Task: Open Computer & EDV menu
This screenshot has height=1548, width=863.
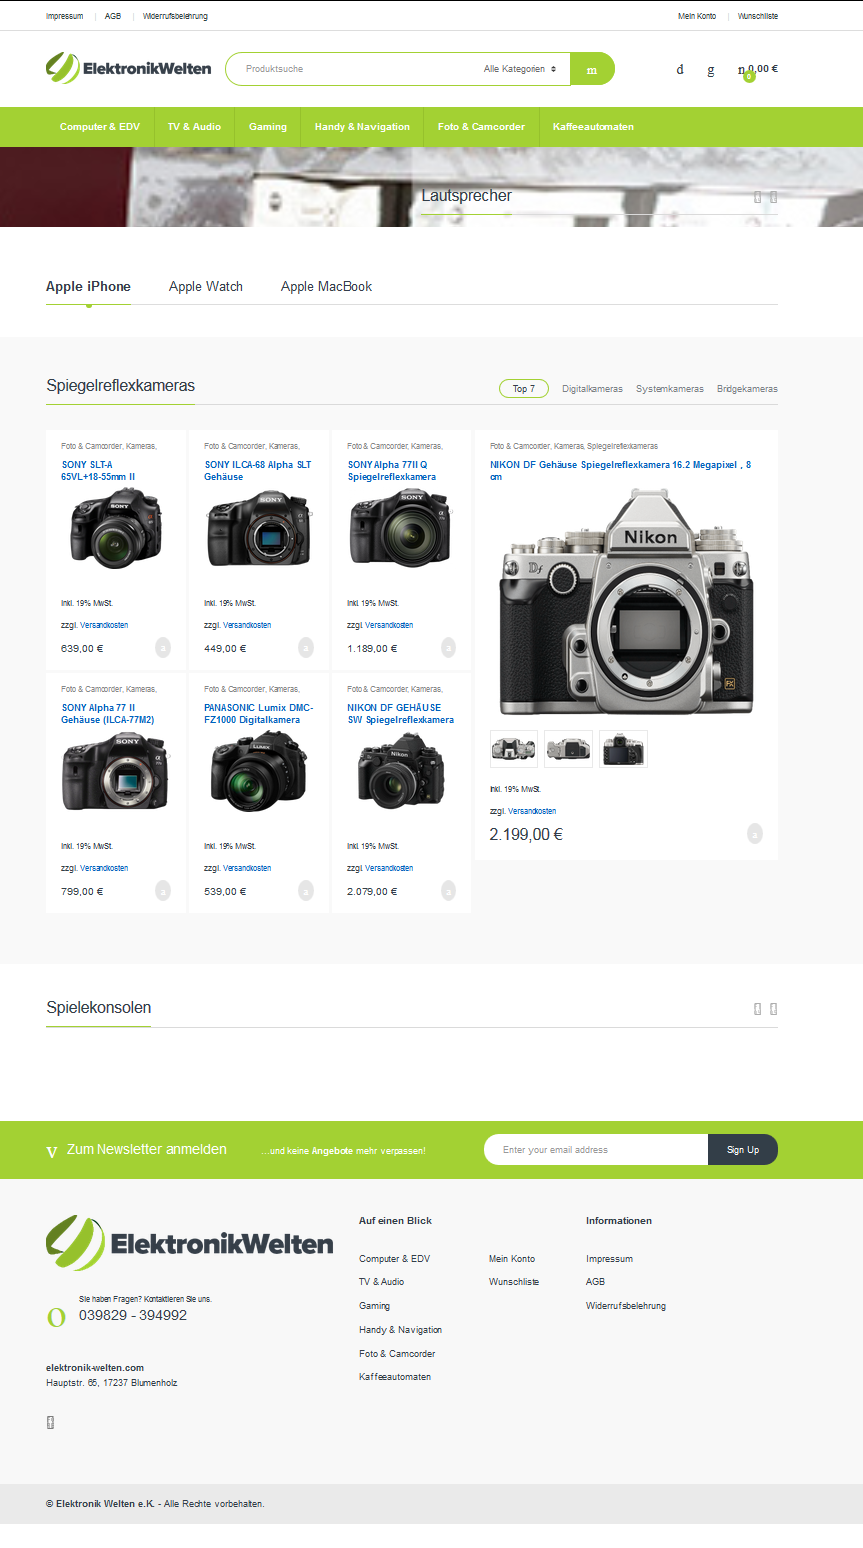Action: 100,127
